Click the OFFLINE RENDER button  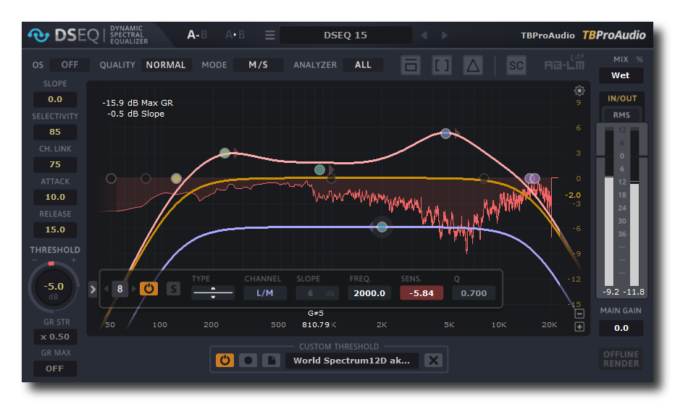tap(621, 359)
